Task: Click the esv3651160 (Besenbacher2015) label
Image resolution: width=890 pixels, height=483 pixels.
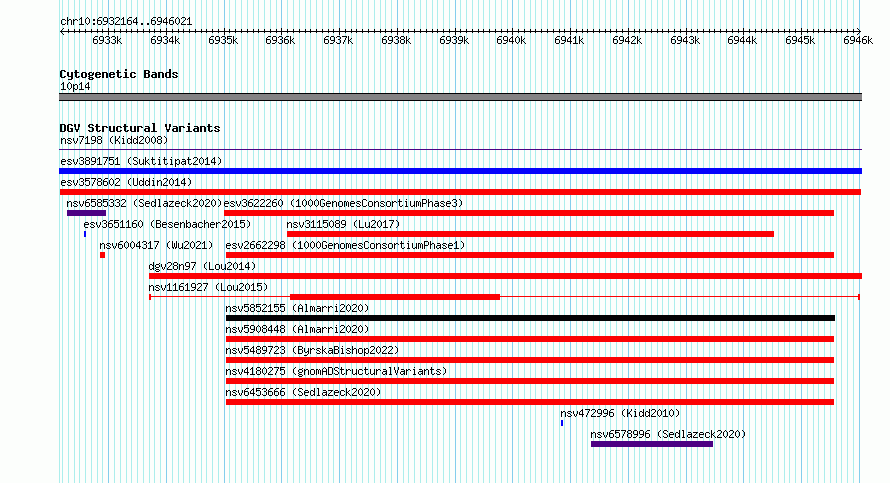Action: (167, 224)
